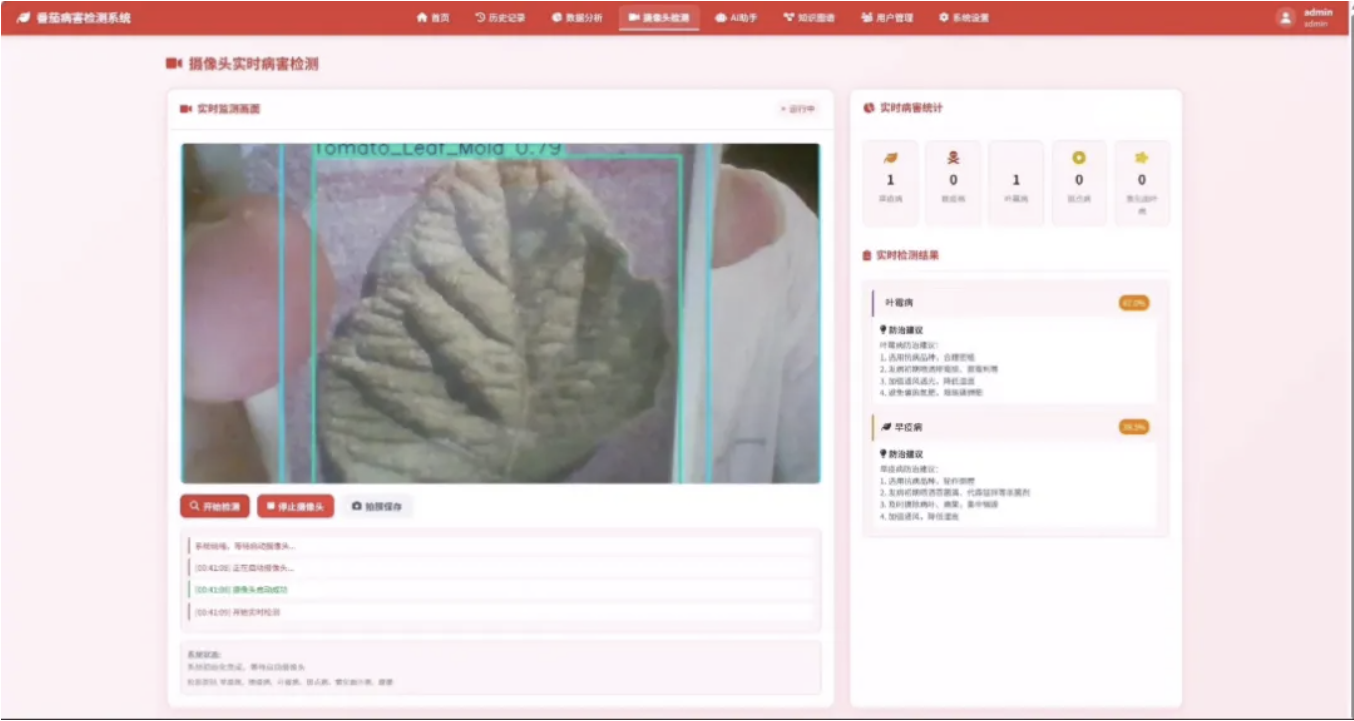Click the live camera feed image
The height and width of the screenshot is (721, 1354).
pyautogui.click(x=500, y=313)
